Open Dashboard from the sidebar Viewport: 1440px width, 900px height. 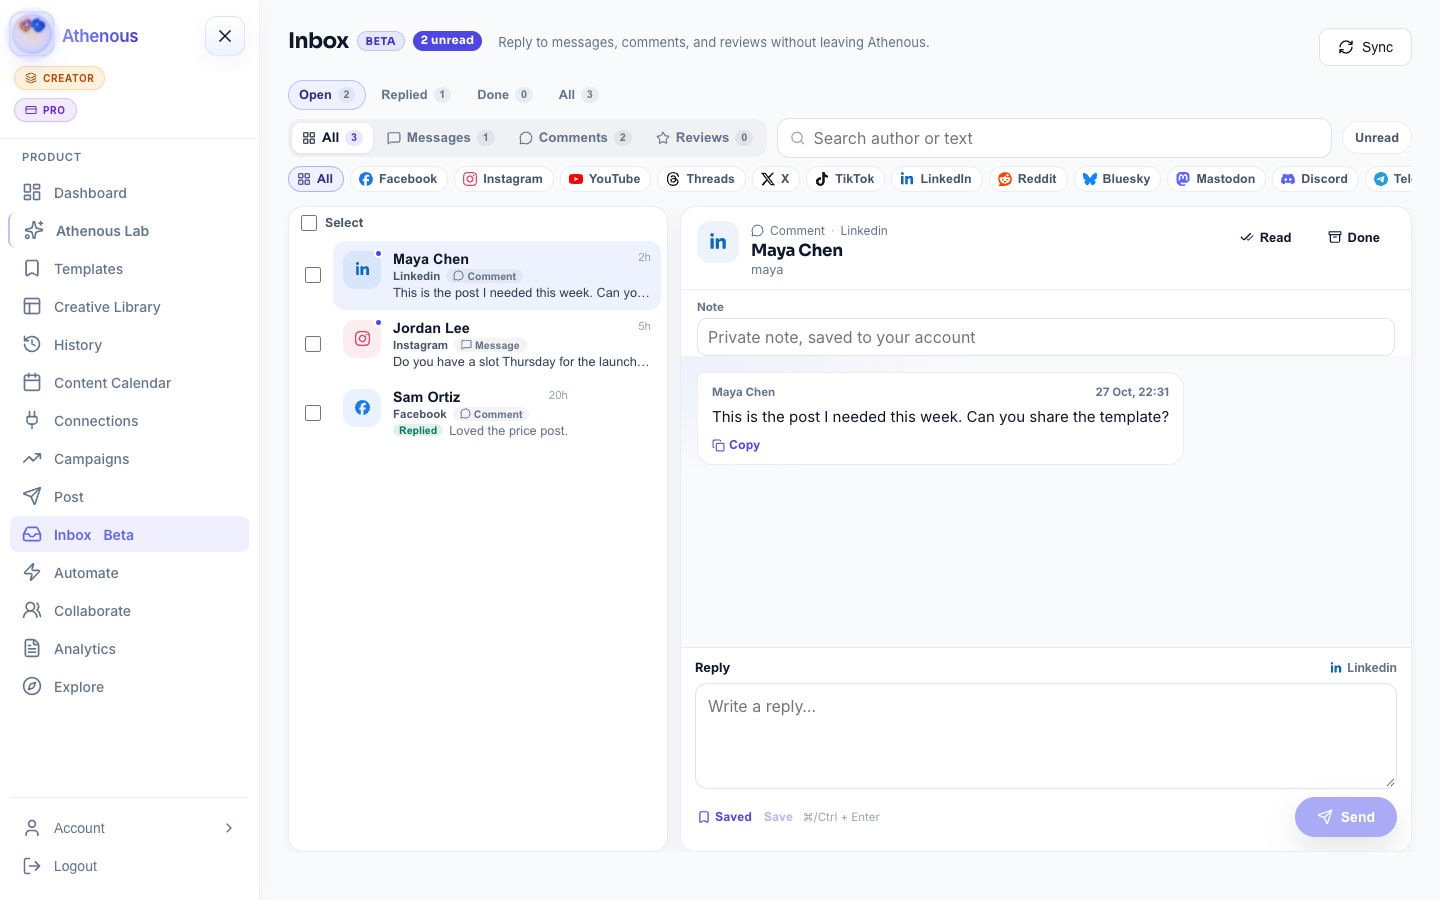(x=129, y=193)
